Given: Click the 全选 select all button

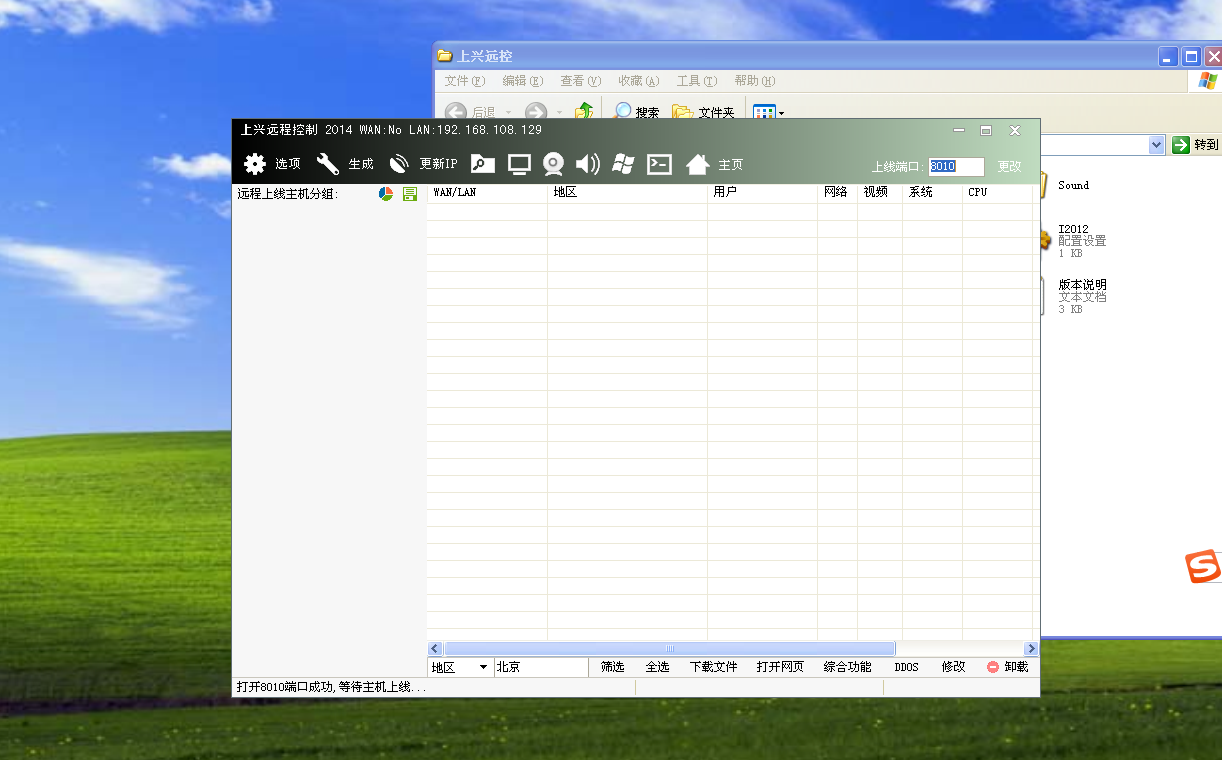Looking at the screenshot, I should (x=657, y=667).
